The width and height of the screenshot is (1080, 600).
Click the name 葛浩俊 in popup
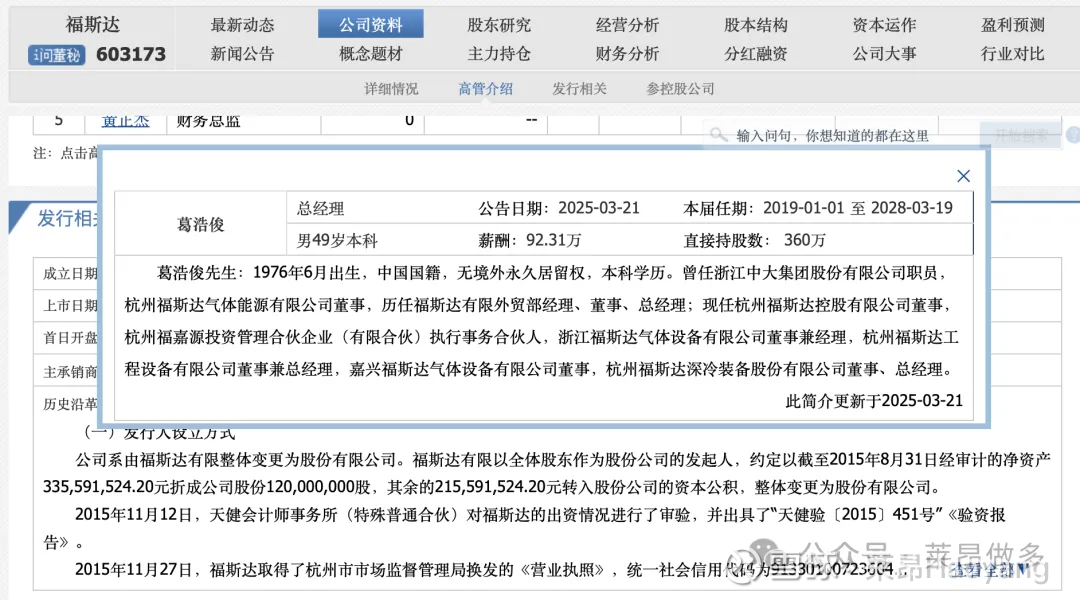click(x=200, y=225)
